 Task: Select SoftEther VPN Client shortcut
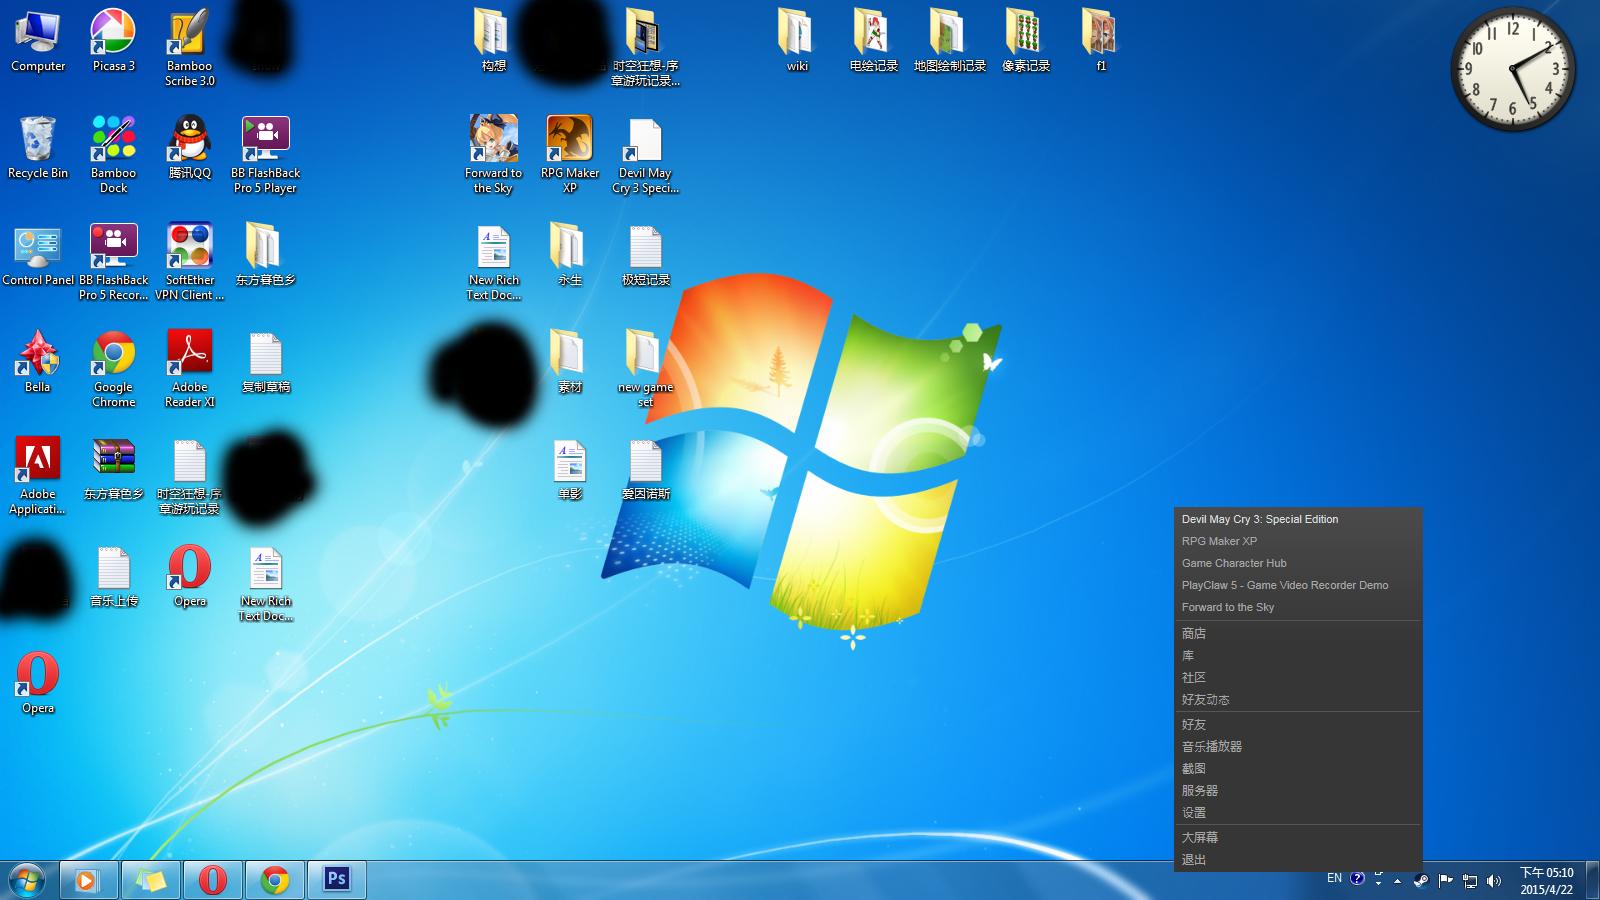coord(189,261)
